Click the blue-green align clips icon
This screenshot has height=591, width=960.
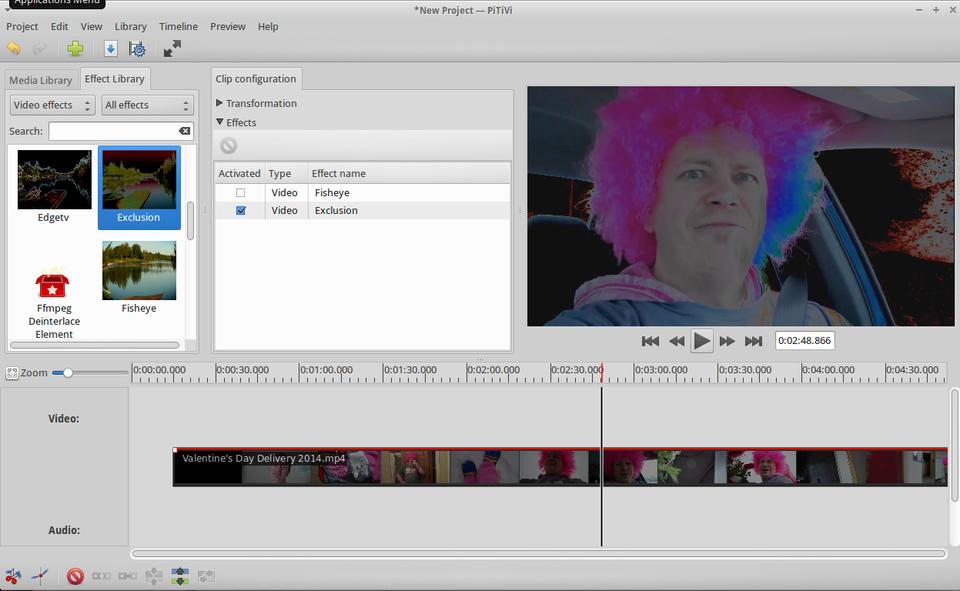tap(180, 576)
